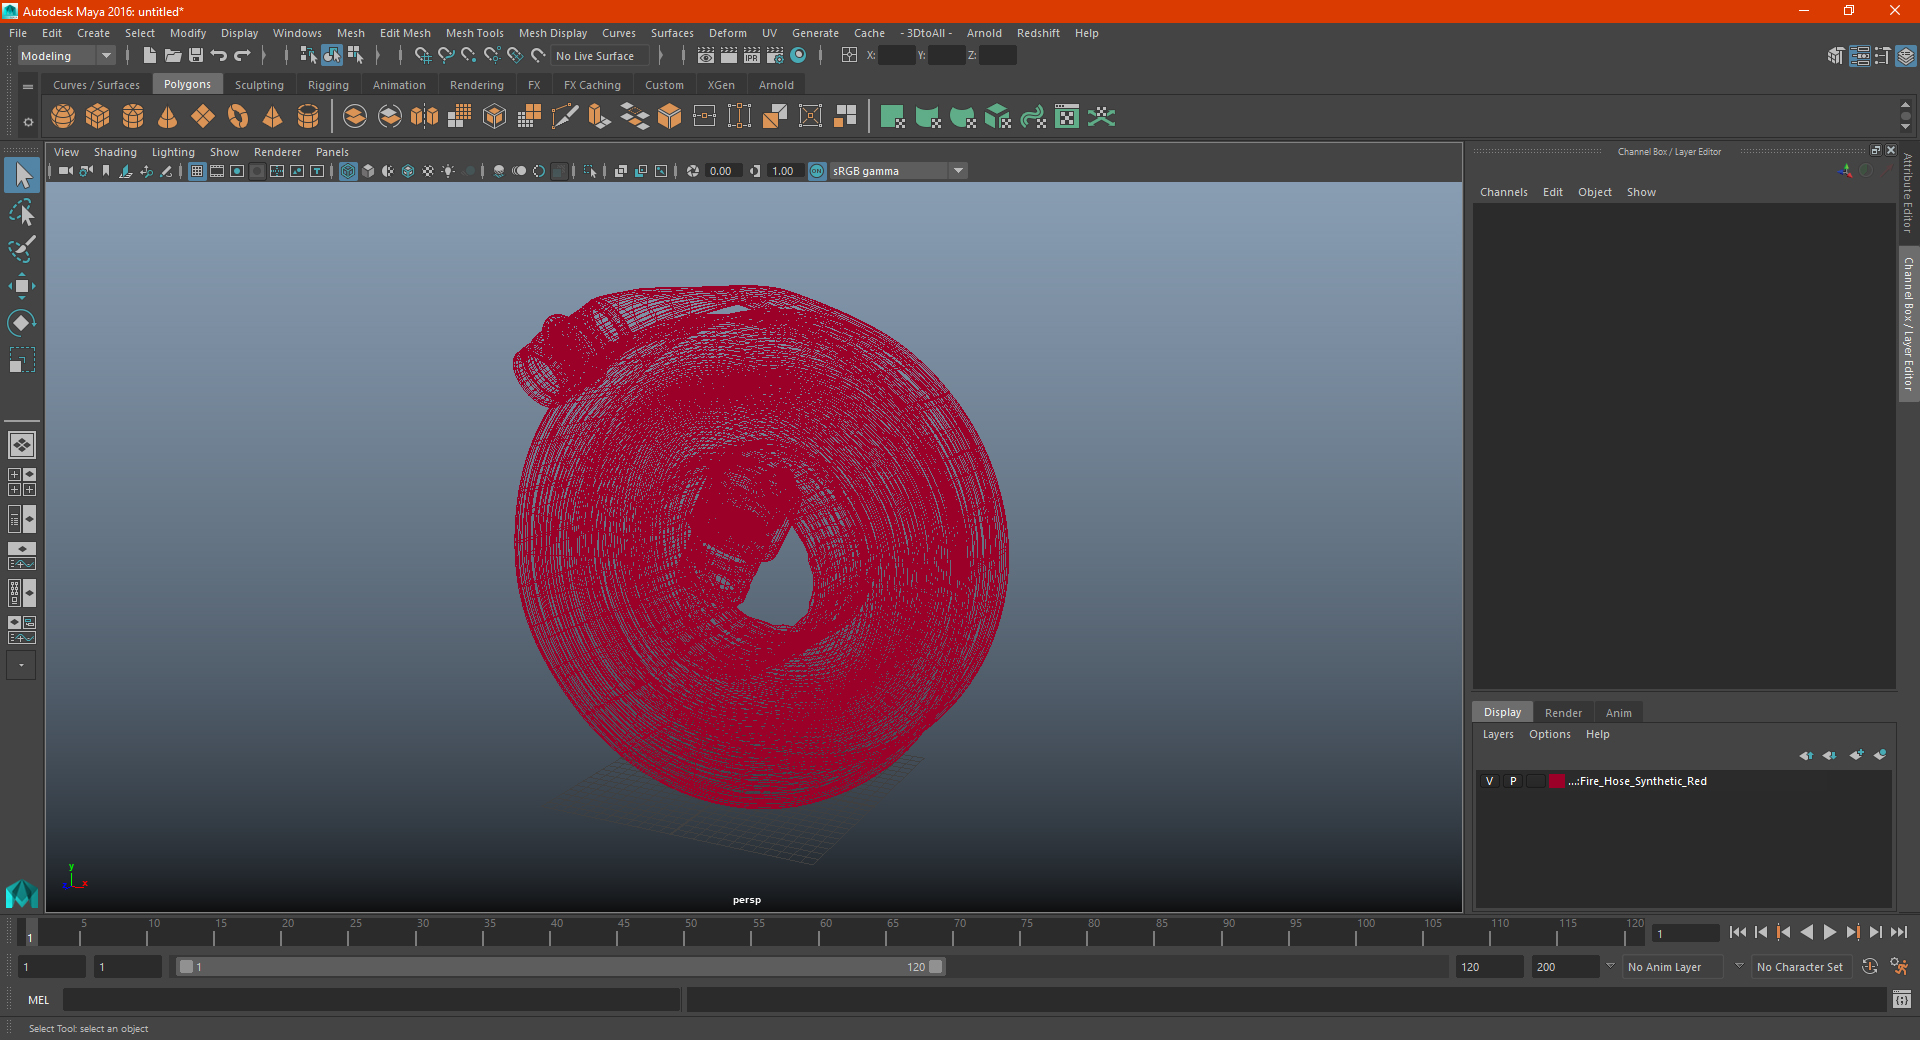This screenshot has height=1040, width=1920.
Task: Select the Paint Selection tool
Action: (x=22, y=249)
